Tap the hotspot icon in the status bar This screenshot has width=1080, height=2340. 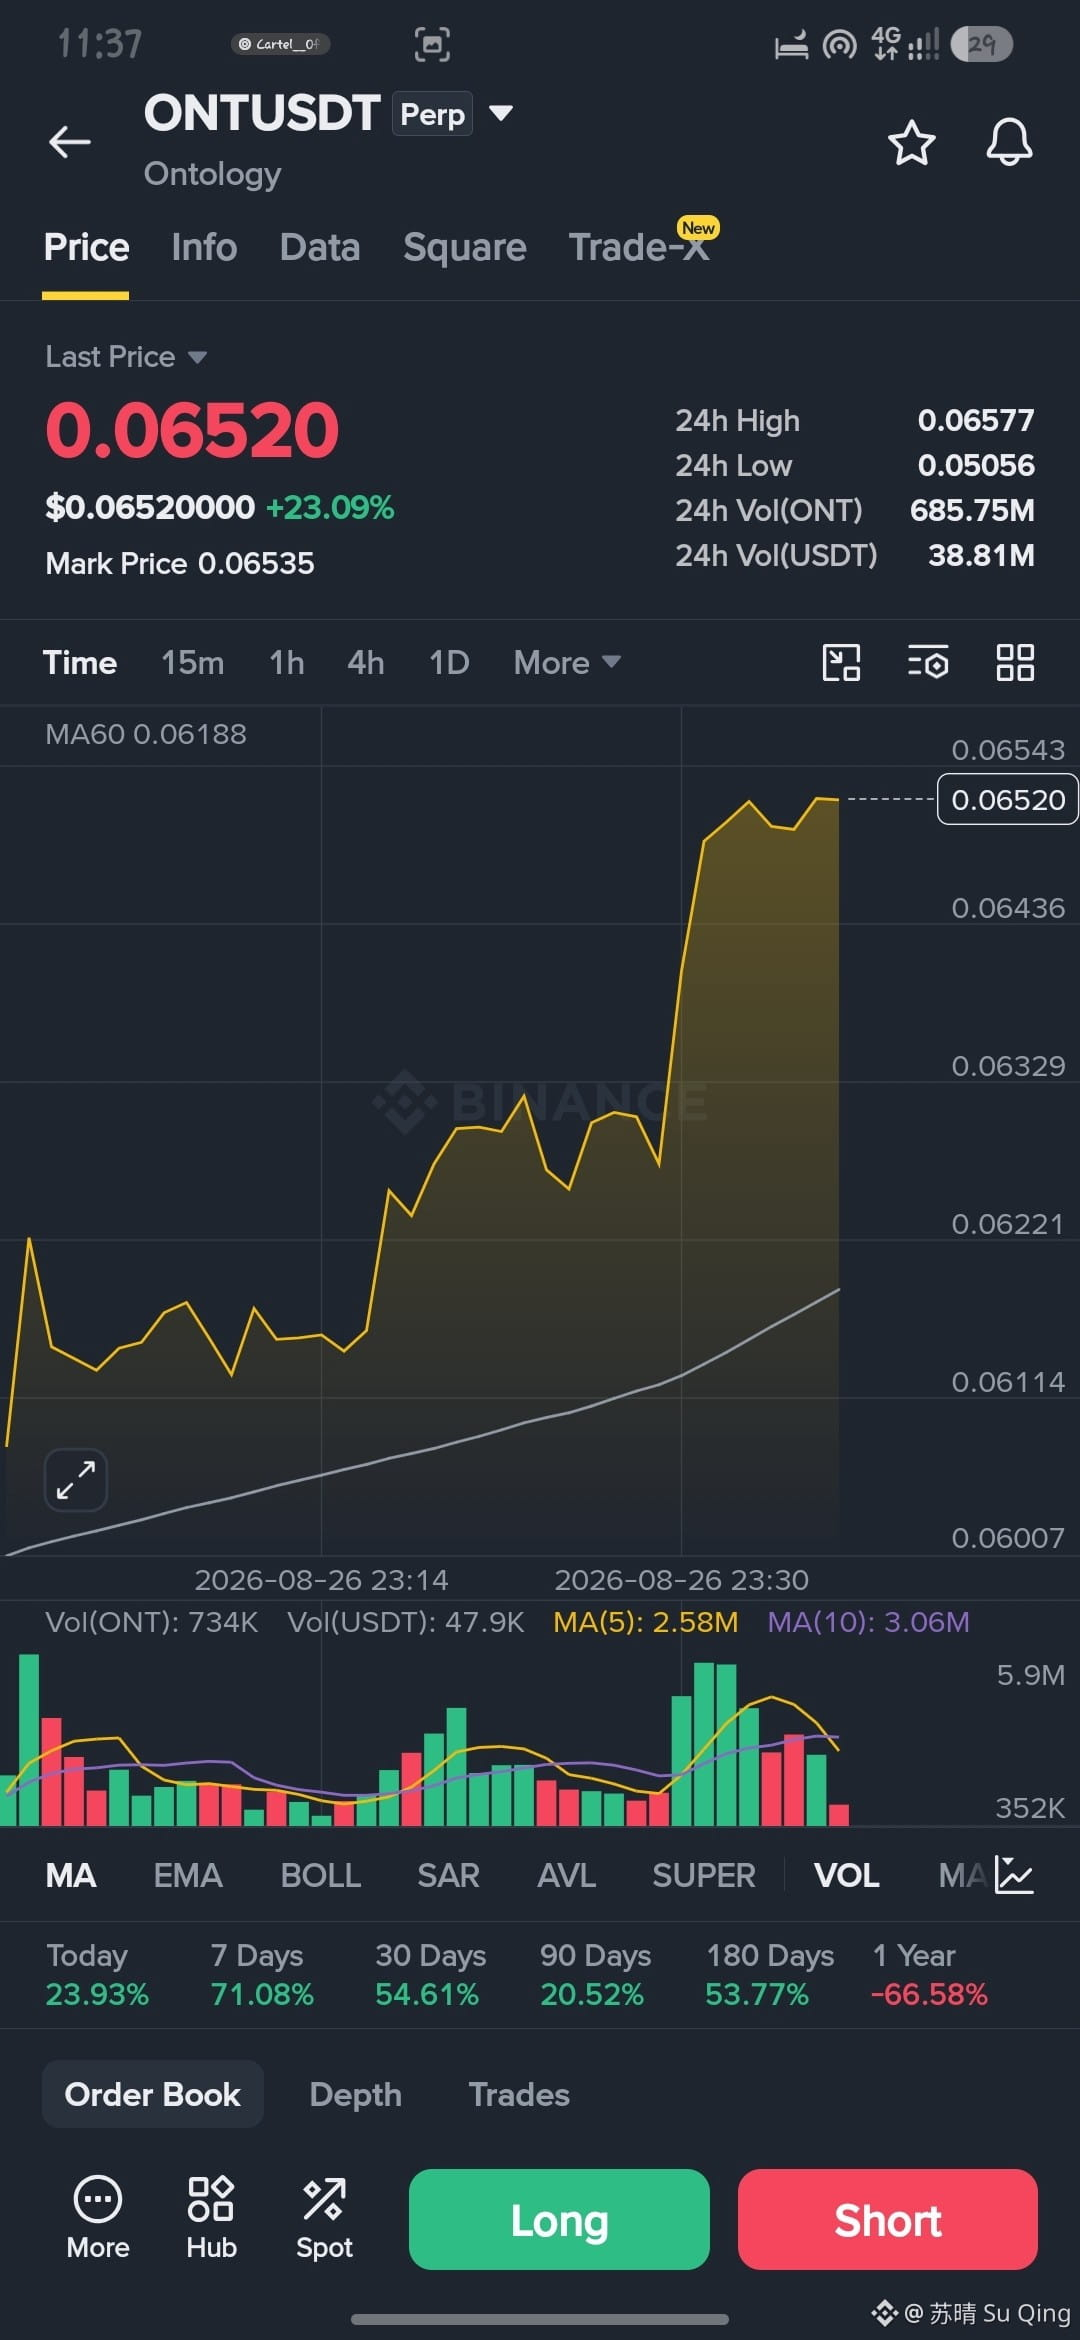coord(839,44)
